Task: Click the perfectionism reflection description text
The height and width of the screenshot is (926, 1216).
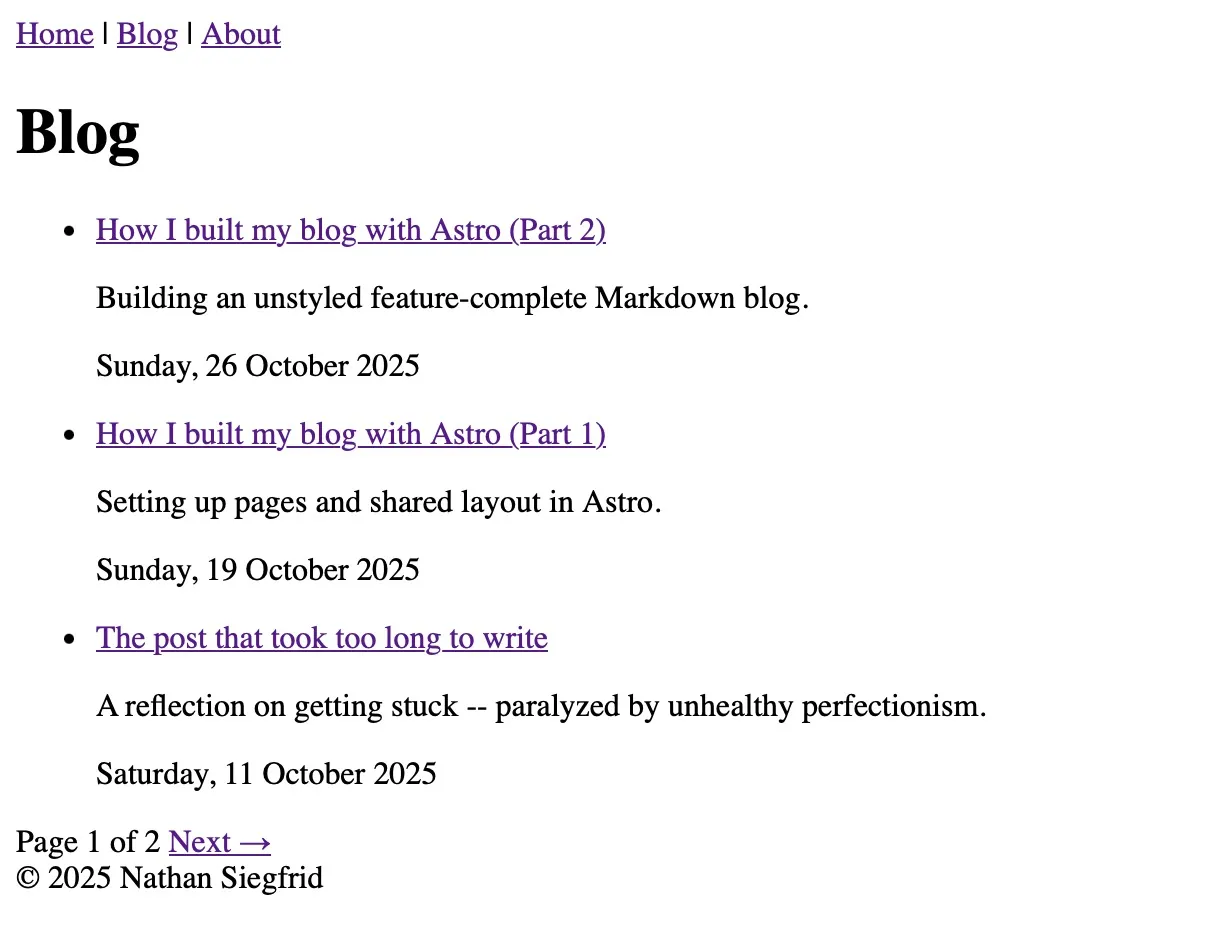Action: (541, 706)
